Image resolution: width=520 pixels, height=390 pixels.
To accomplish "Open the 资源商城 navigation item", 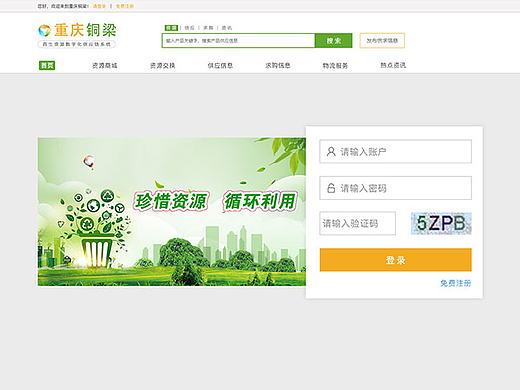I will (105, 66).
